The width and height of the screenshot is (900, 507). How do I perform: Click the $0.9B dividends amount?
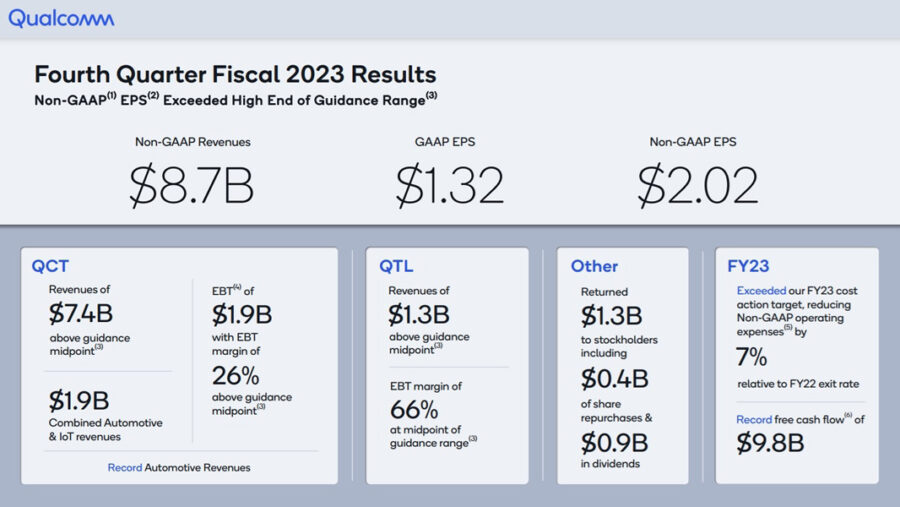(614, 441)
